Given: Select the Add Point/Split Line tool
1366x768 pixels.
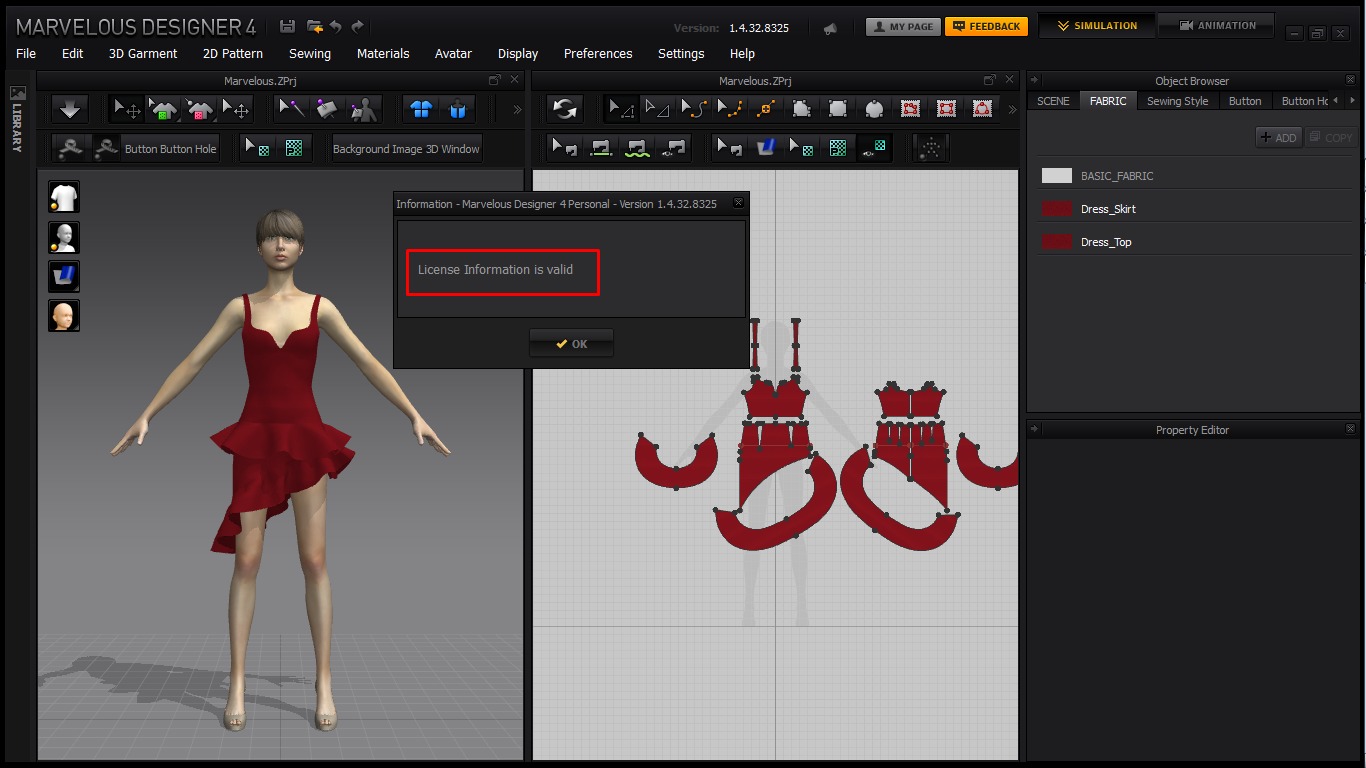Looking at the screenshot, I should 766,109.
